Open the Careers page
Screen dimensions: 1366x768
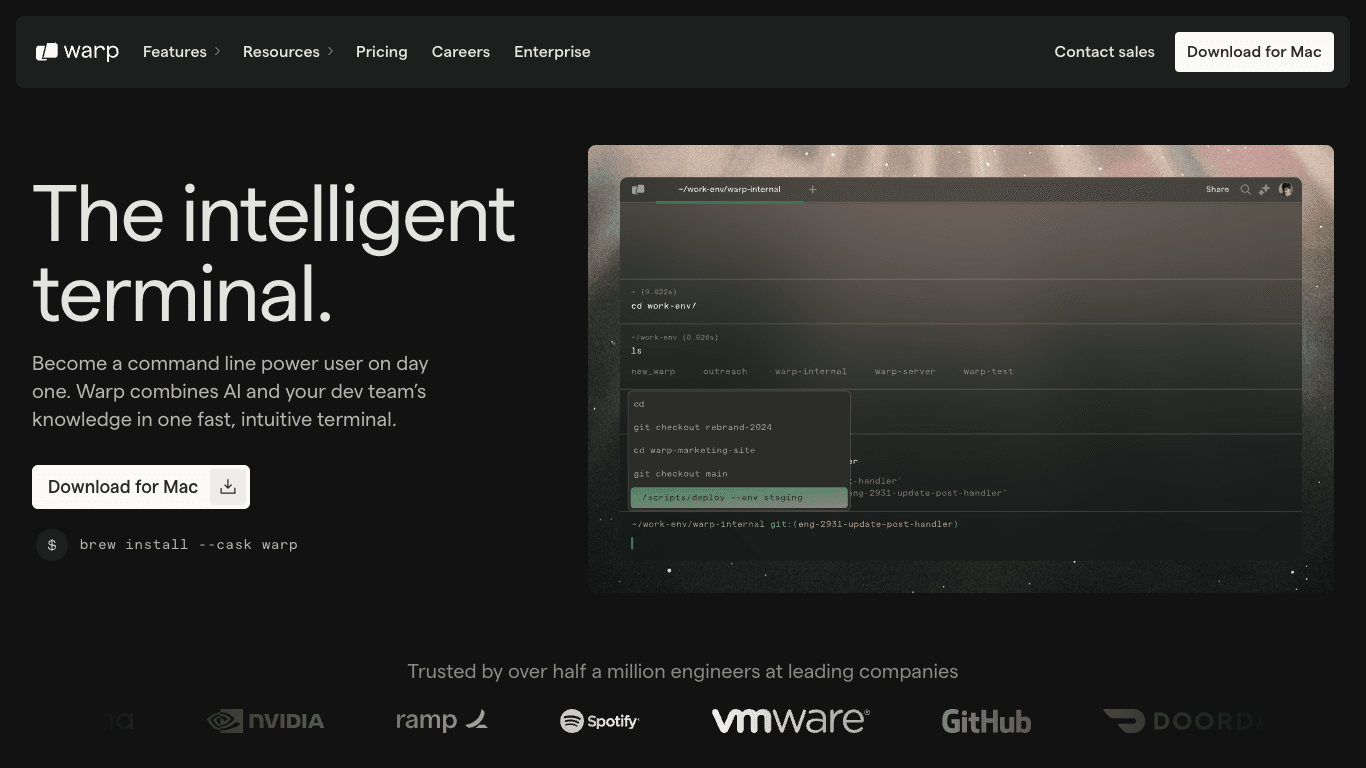(461, 52)
